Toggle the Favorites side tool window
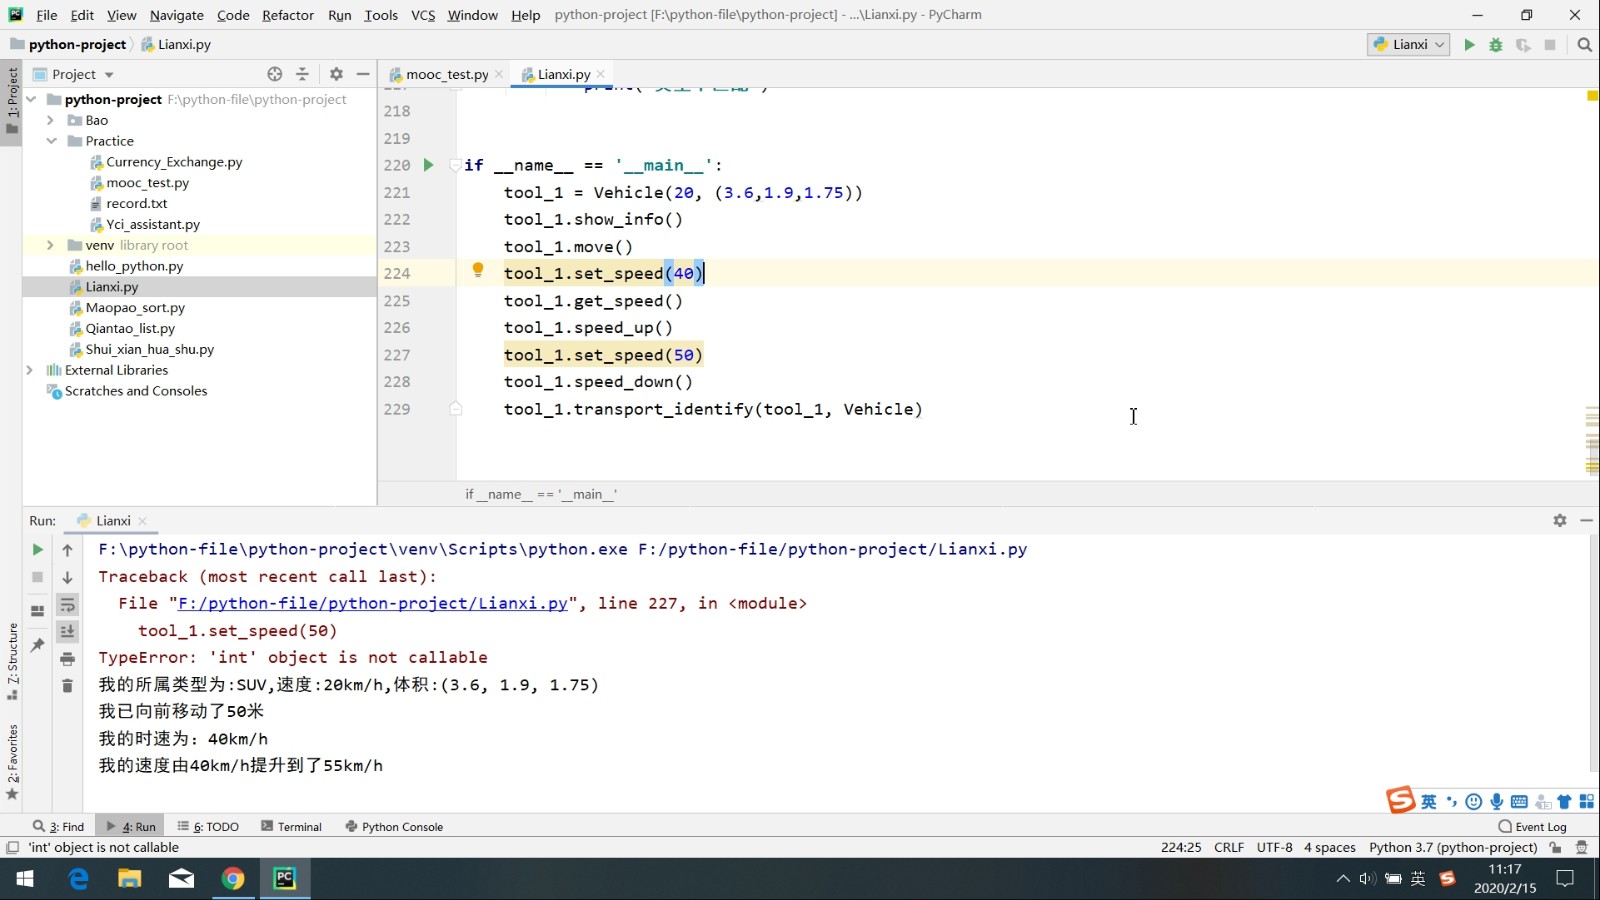1600x900 pixels. click(x=12, y=762)
